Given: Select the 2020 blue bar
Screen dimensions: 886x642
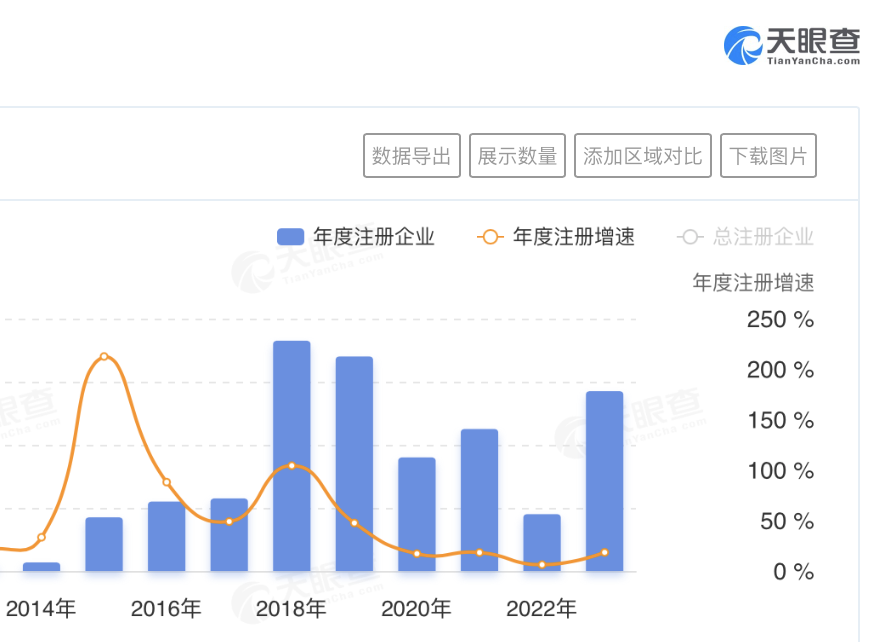Looking at the screenshot, I should pyautogui.click(x=417, y=514).
